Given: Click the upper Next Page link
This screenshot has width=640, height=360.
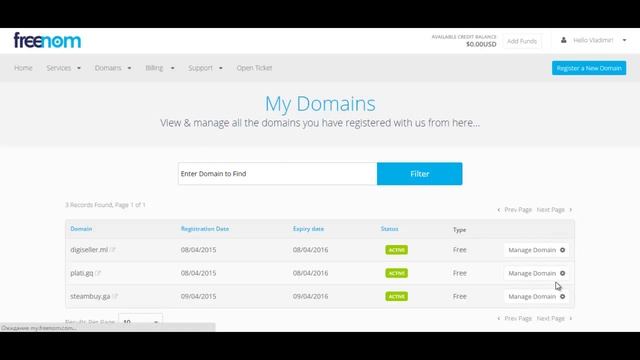Looking at the screenshot, I should (551, 210).
